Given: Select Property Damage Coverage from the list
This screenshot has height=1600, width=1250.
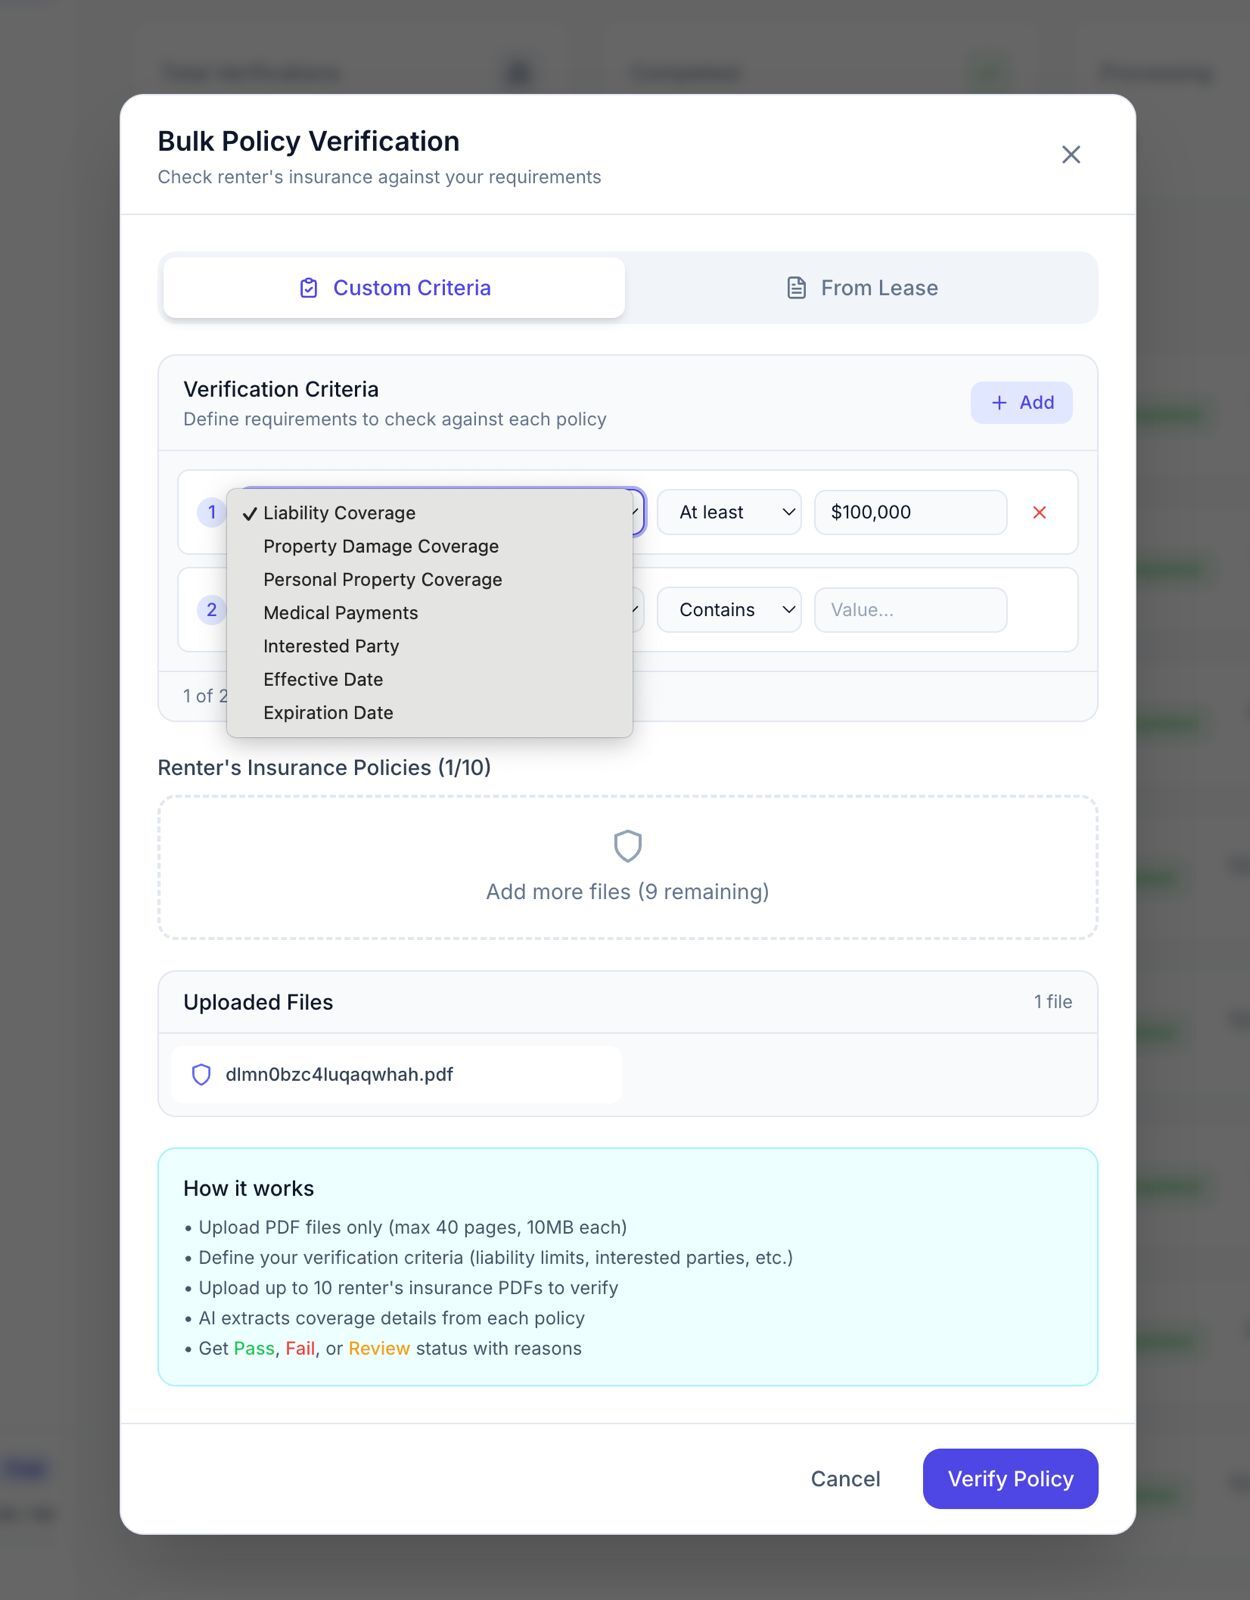Looking at the screenshot, I should pos(381,546).
